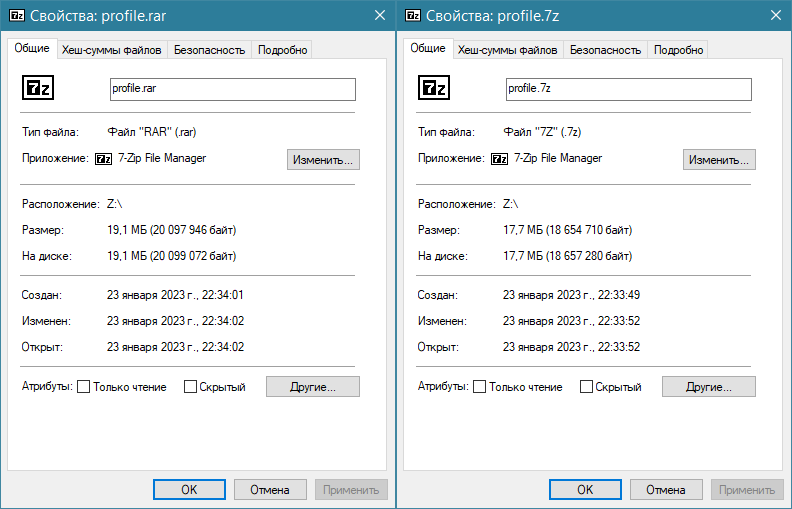792x509 pixels.
Task: Open "Подробно" tab in profile.rar window
Action: (283, 50)
